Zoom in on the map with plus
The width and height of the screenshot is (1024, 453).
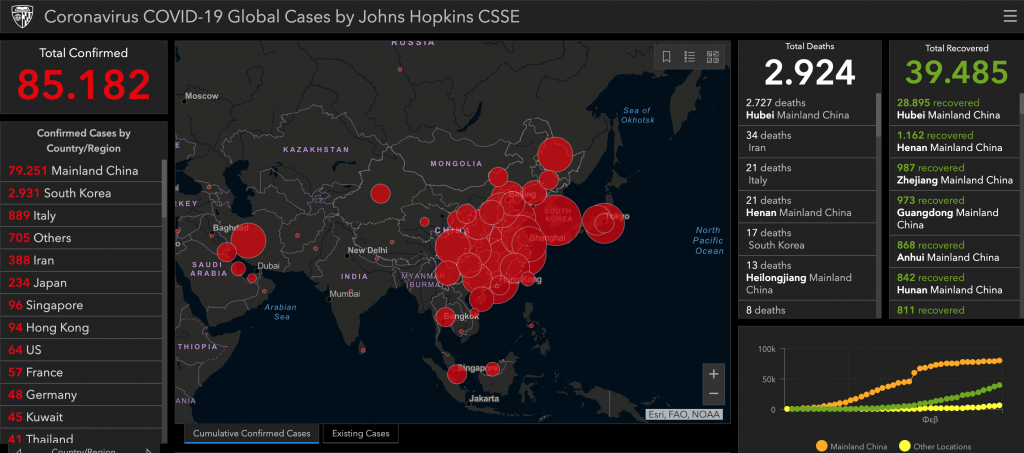[713, 374]
